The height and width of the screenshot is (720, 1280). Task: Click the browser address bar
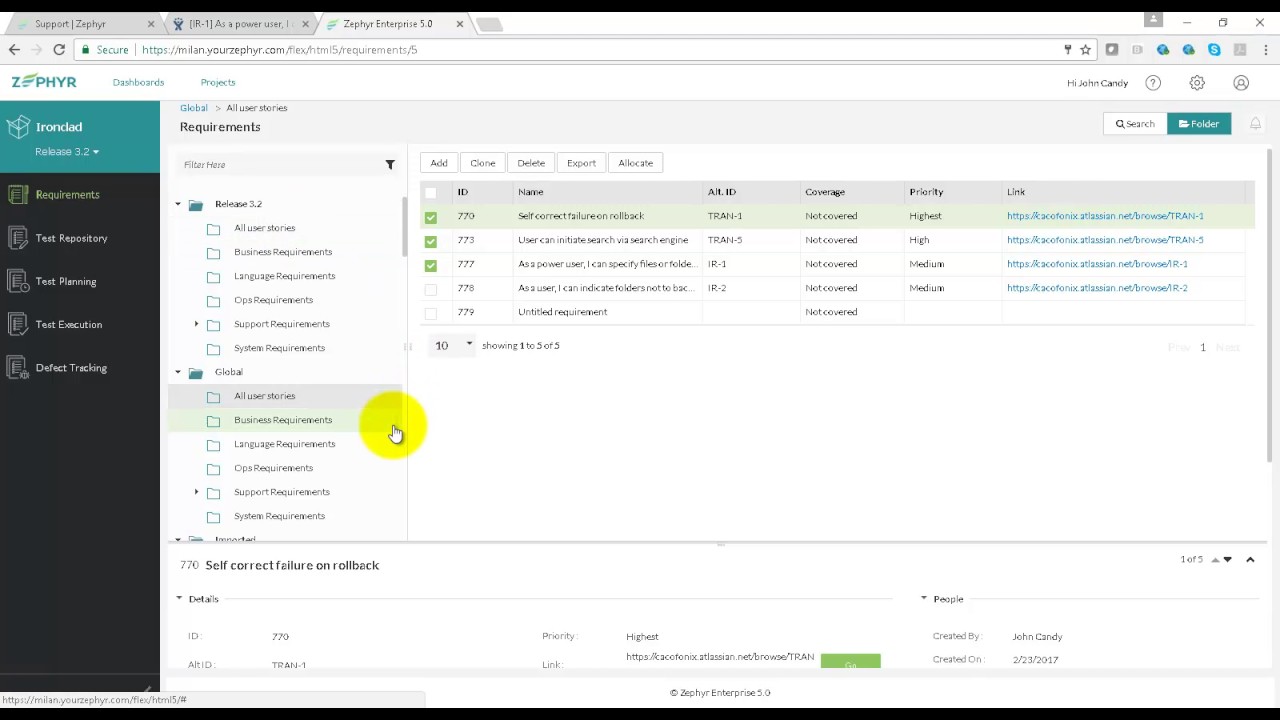click(x=600, y=49)
